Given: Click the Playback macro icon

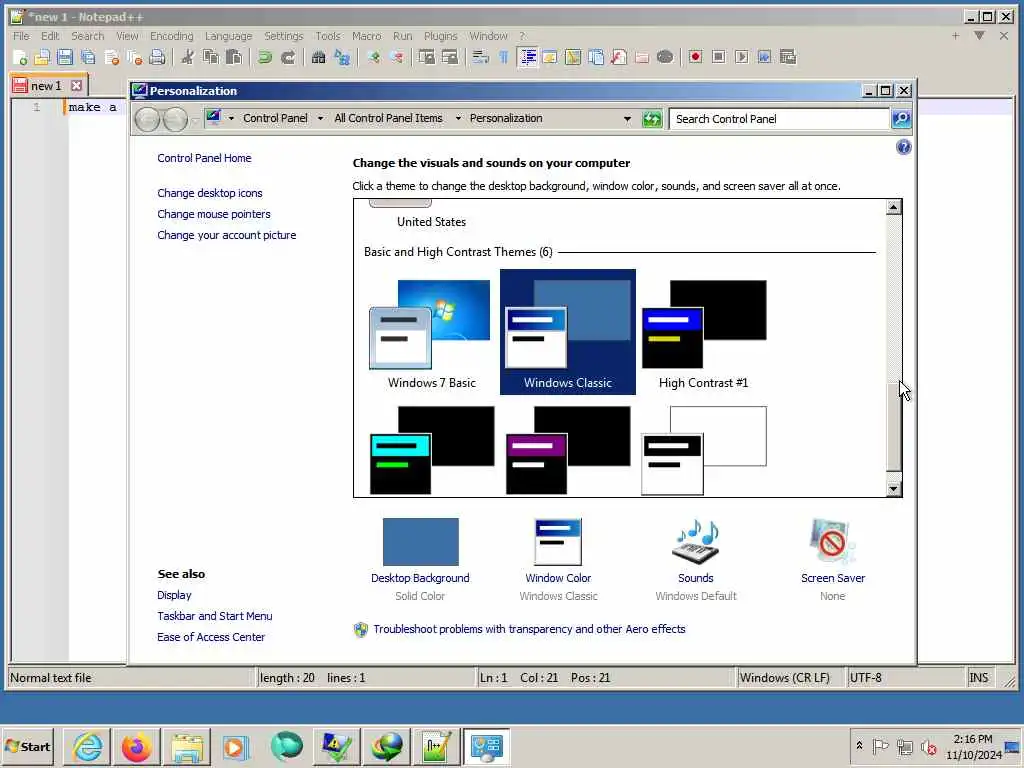Looking at the screenshot, I should click(741, 57).
